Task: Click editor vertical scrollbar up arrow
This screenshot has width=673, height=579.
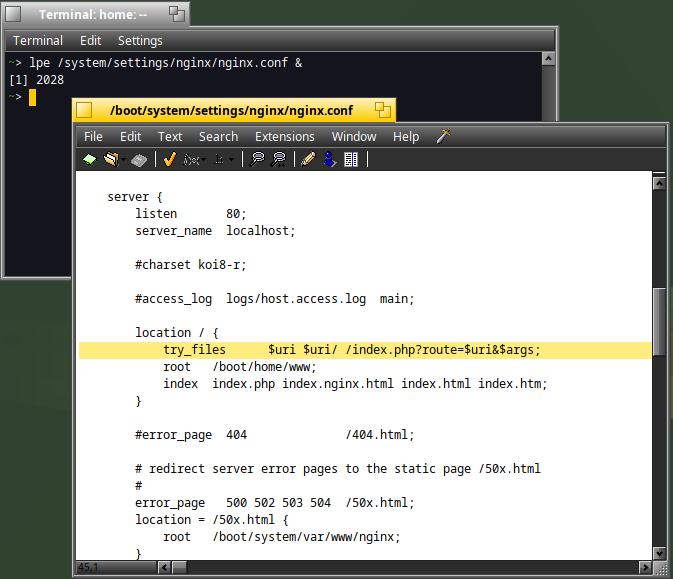Action: (659, 183)
